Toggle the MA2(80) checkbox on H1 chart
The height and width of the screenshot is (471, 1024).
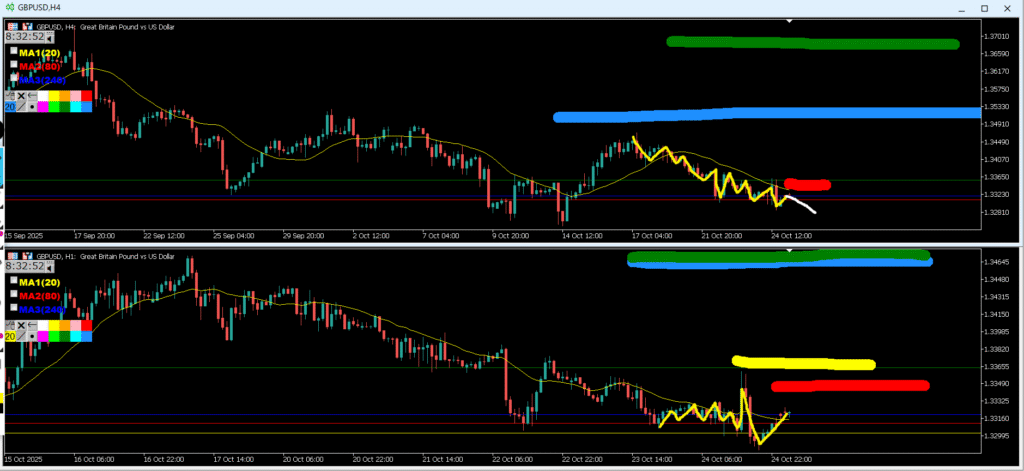pos(14,294)
